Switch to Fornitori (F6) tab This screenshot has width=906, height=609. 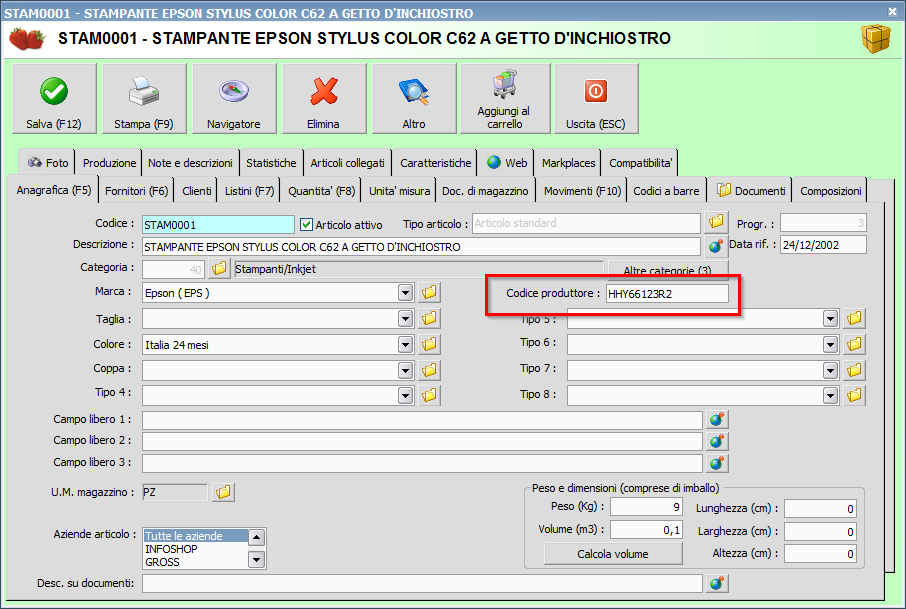coord(136,191)
